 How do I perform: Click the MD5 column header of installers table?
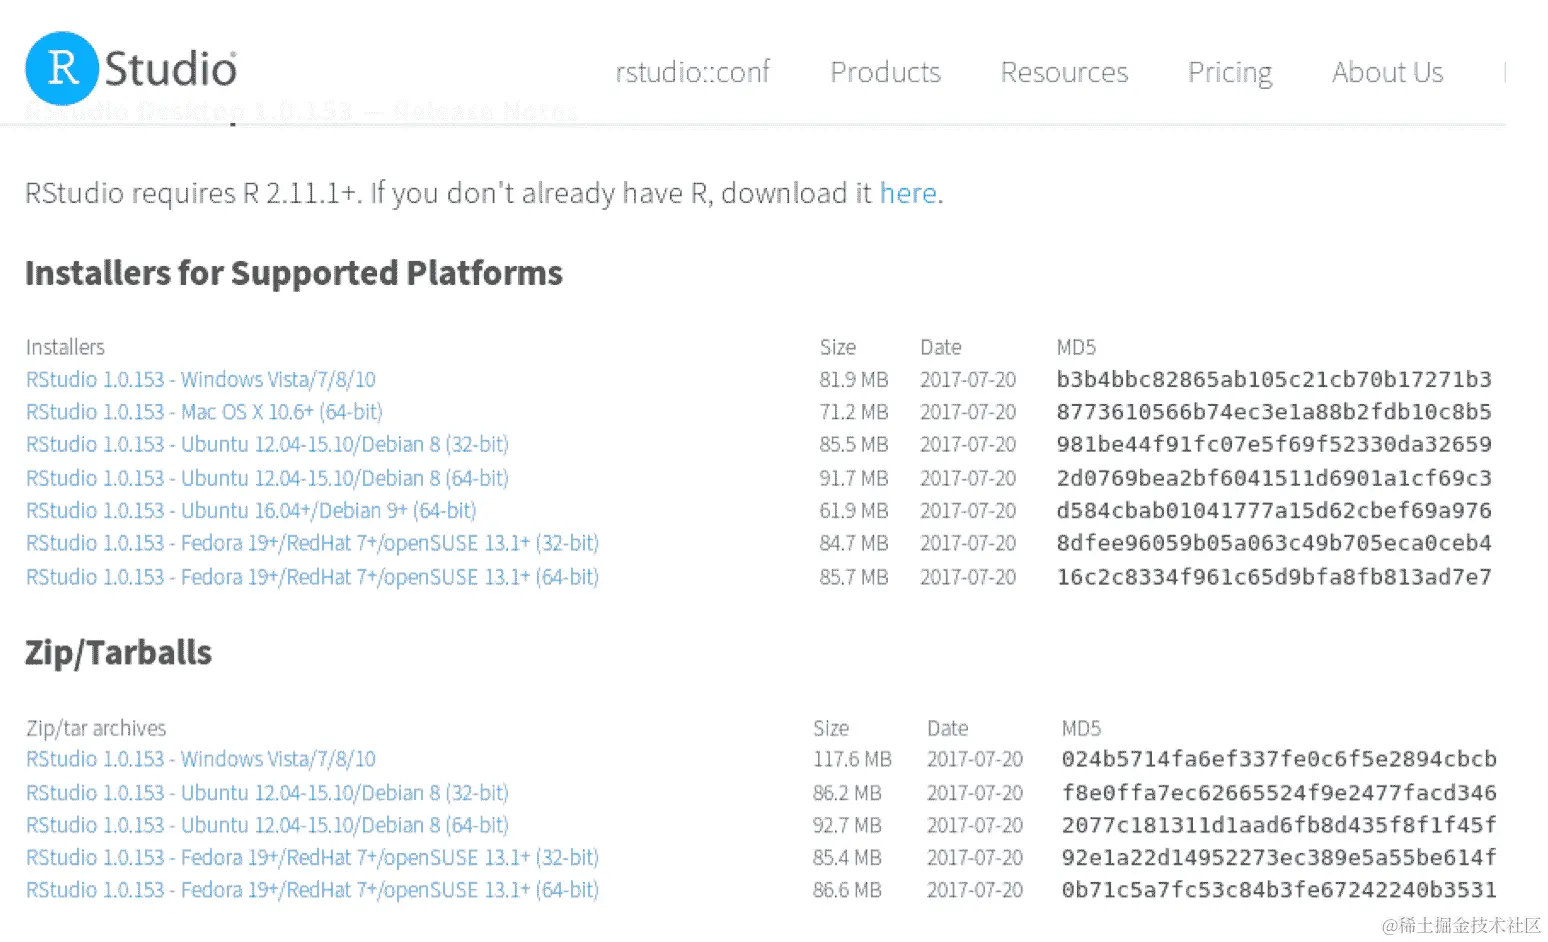pyautogui.click(x=1076, y=347)
